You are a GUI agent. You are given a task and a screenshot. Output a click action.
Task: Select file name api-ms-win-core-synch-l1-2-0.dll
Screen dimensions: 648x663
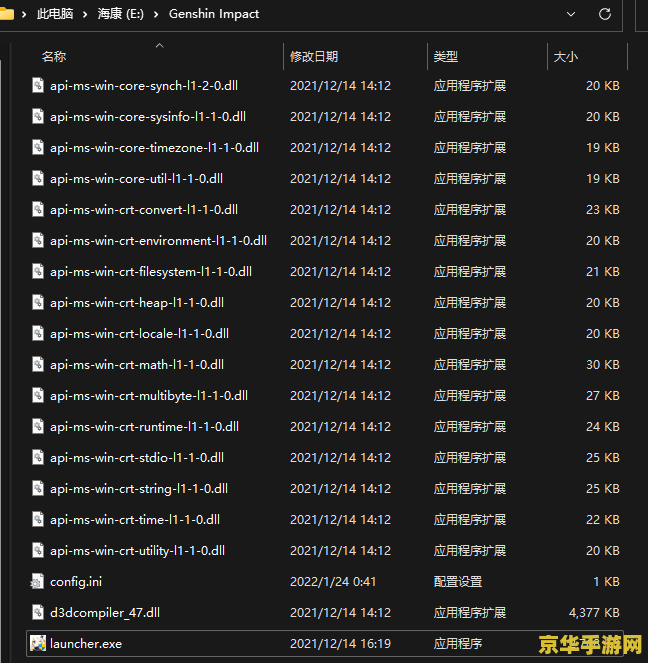[x=144, y=86]
